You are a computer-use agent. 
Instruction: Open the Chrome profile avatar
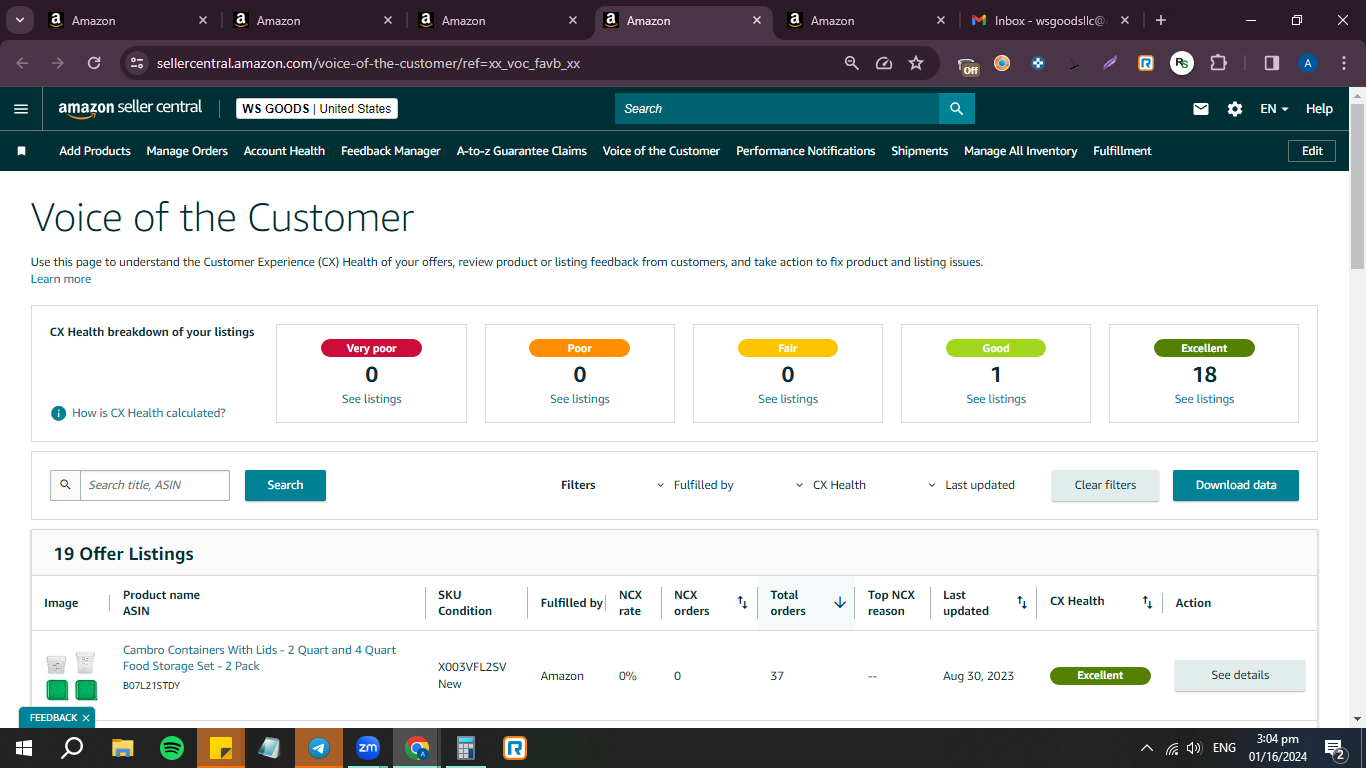[1308, 63]
